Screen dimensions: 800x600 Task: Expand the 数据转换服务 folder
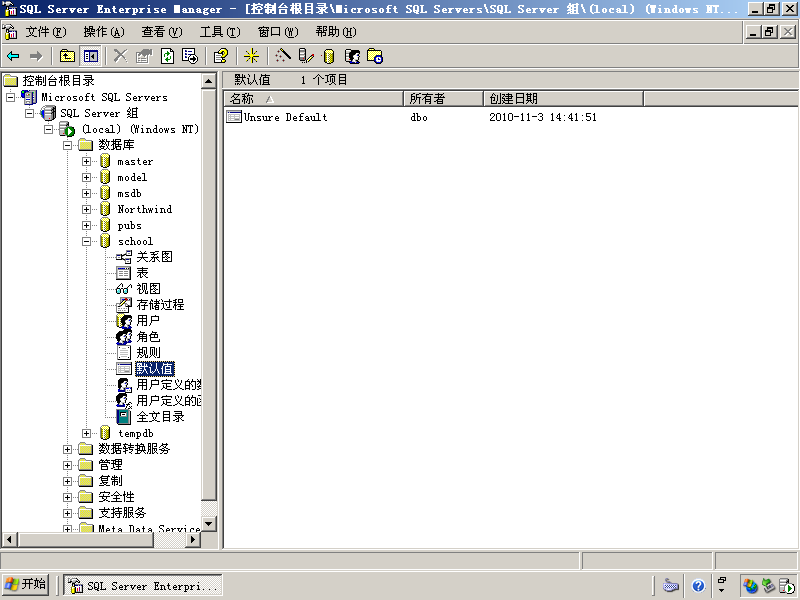(x=67, y=449)
